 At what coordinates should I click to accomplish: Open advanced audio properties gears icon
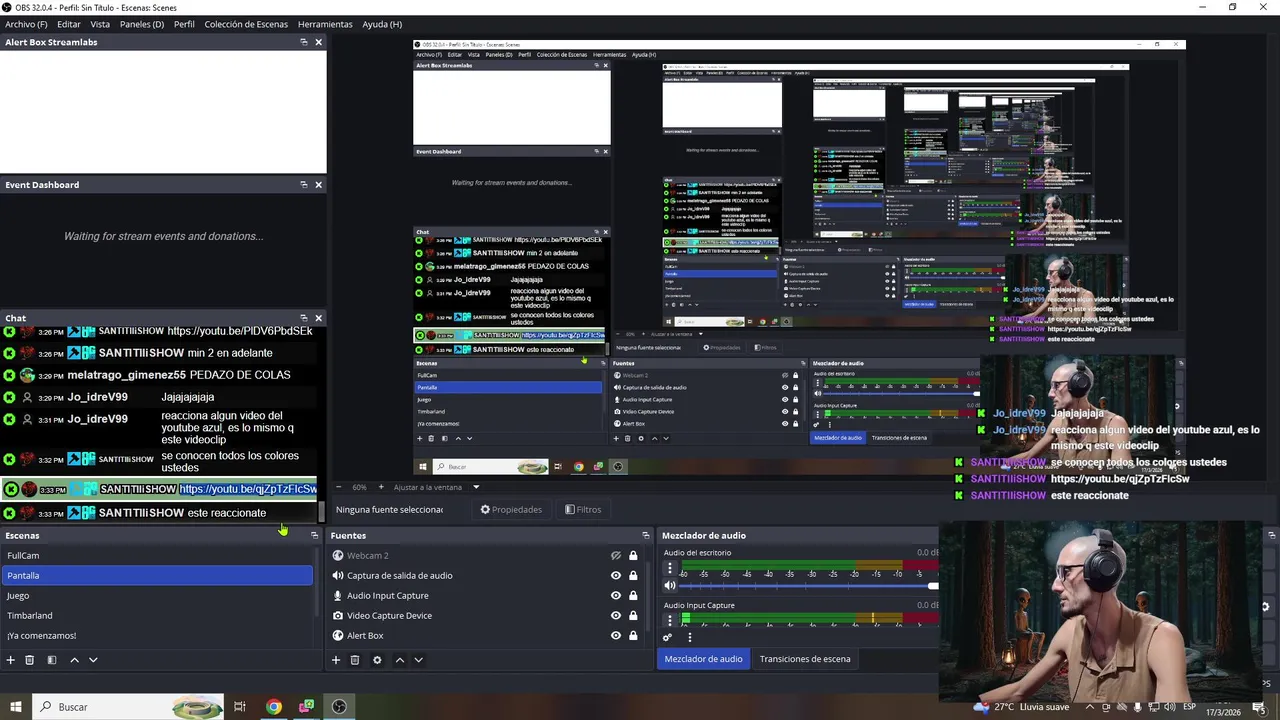668,637
